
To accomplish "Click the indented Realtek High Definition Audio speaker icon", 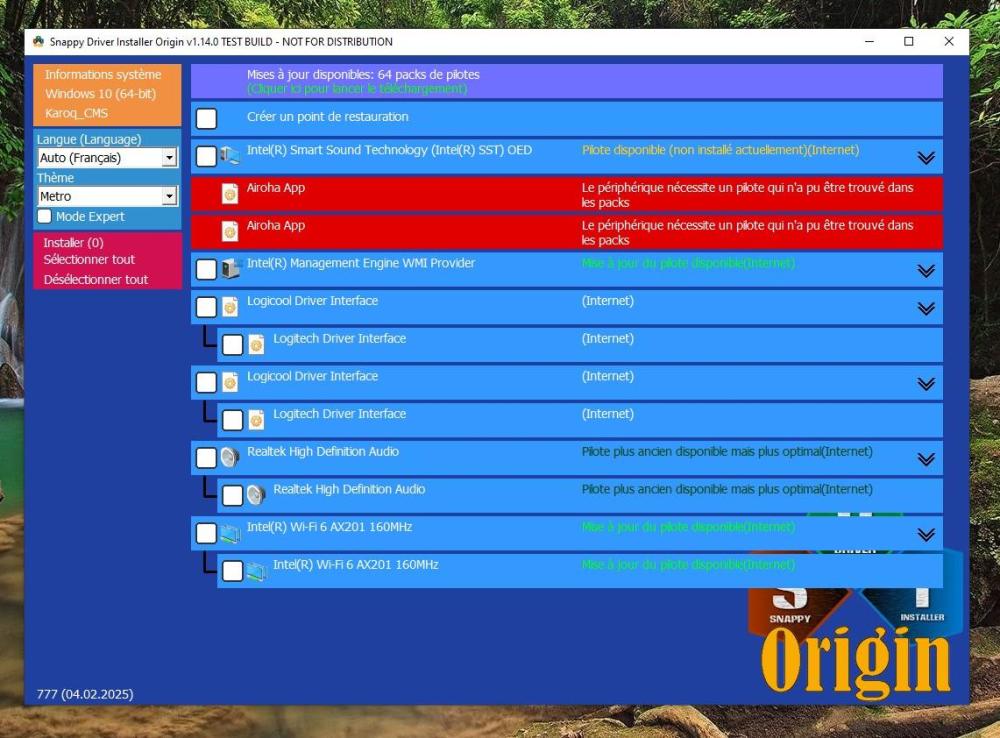I will [256, 494].
